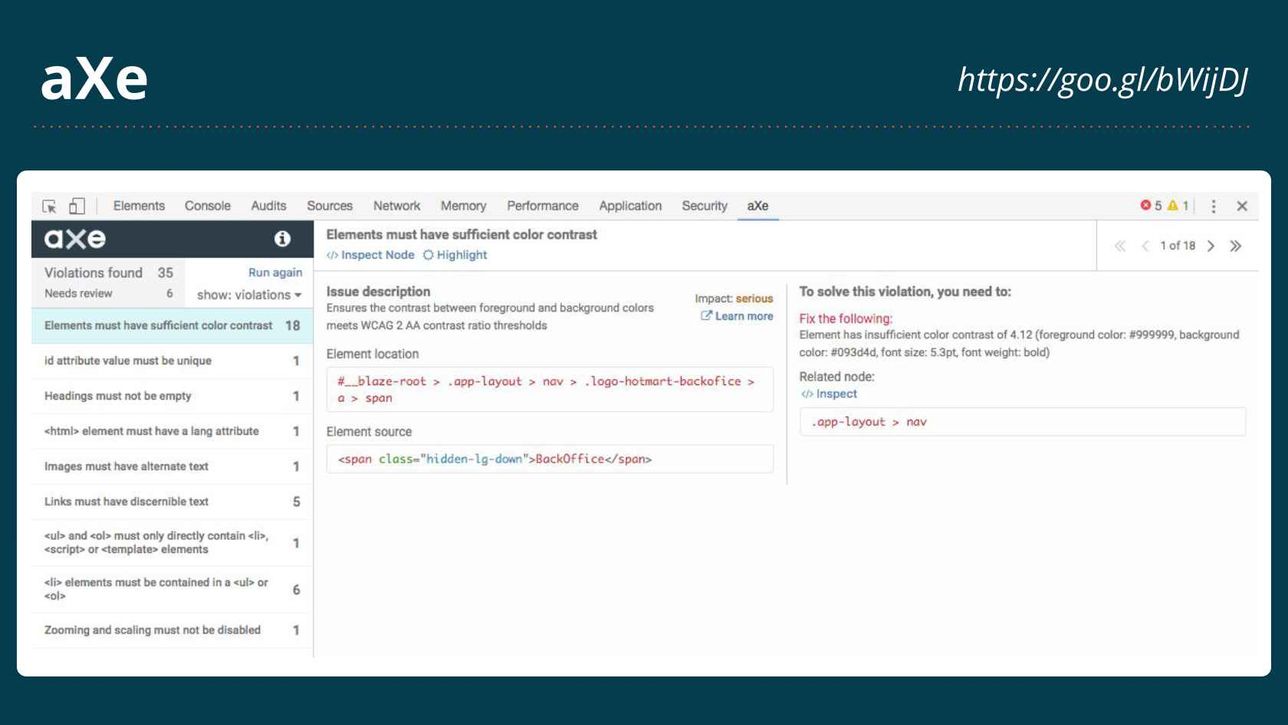This screenshot has height=725, width=1288.
Task: Click the .app-layout > nav related node box
Action: click(x=1023, y=422)
